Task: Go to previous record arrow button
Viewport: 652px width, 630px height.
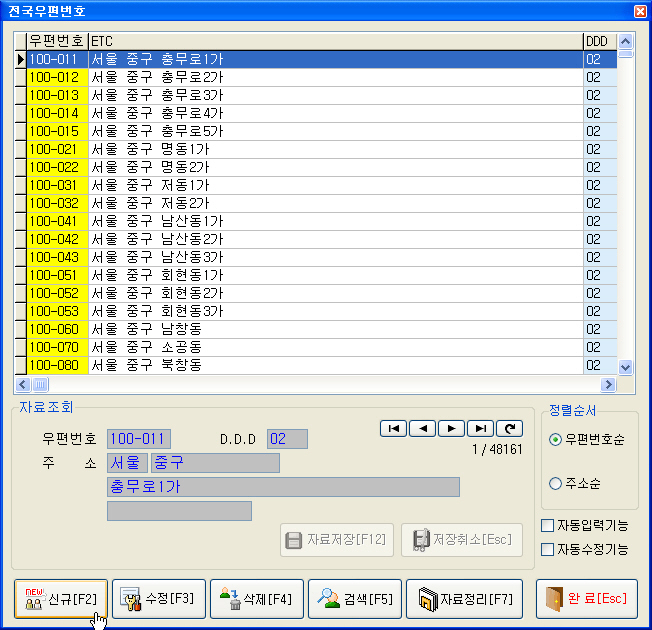Action: coord(422,428)
